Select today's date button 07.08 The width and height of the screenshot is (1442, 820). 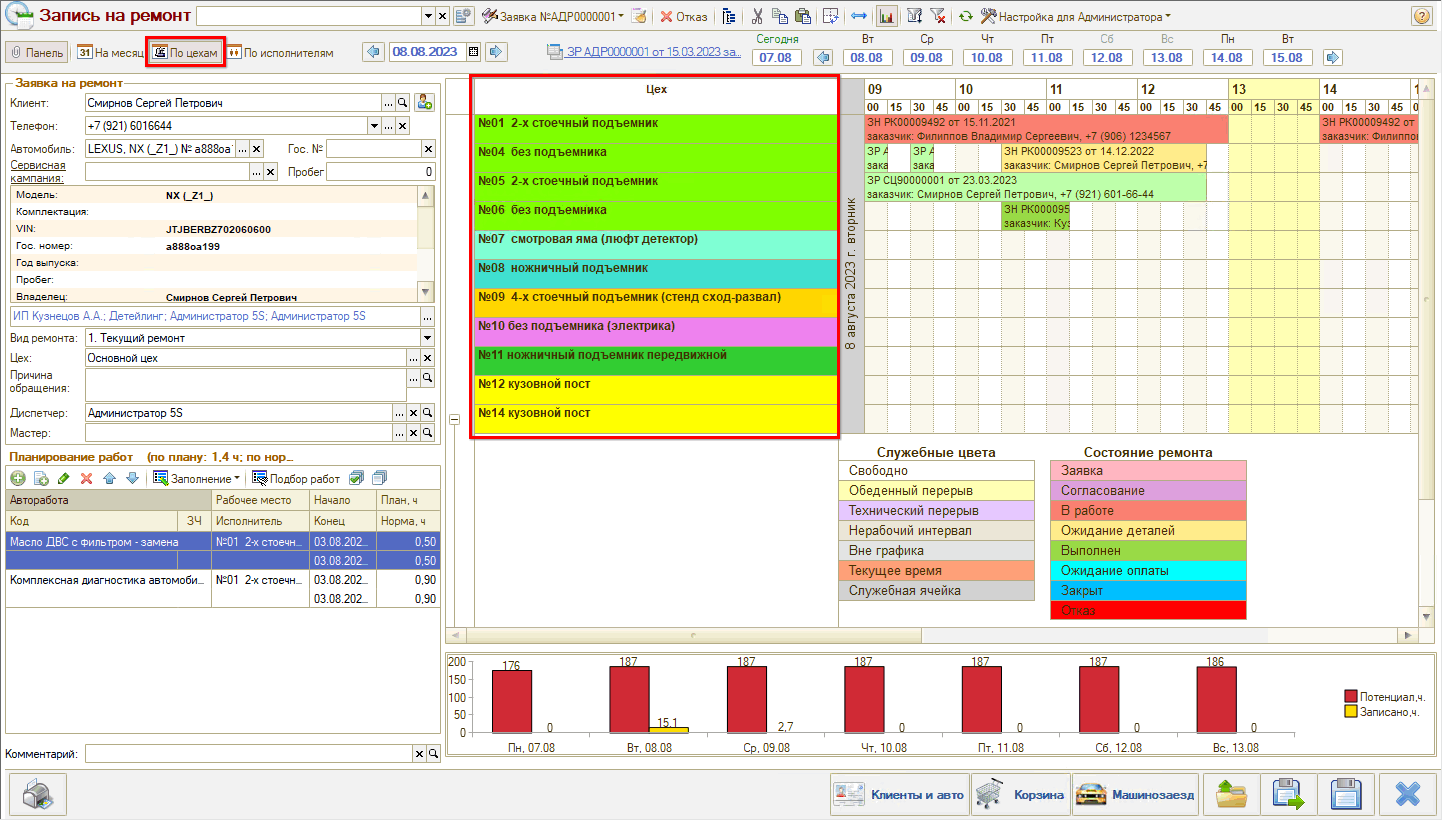[776, 58]
